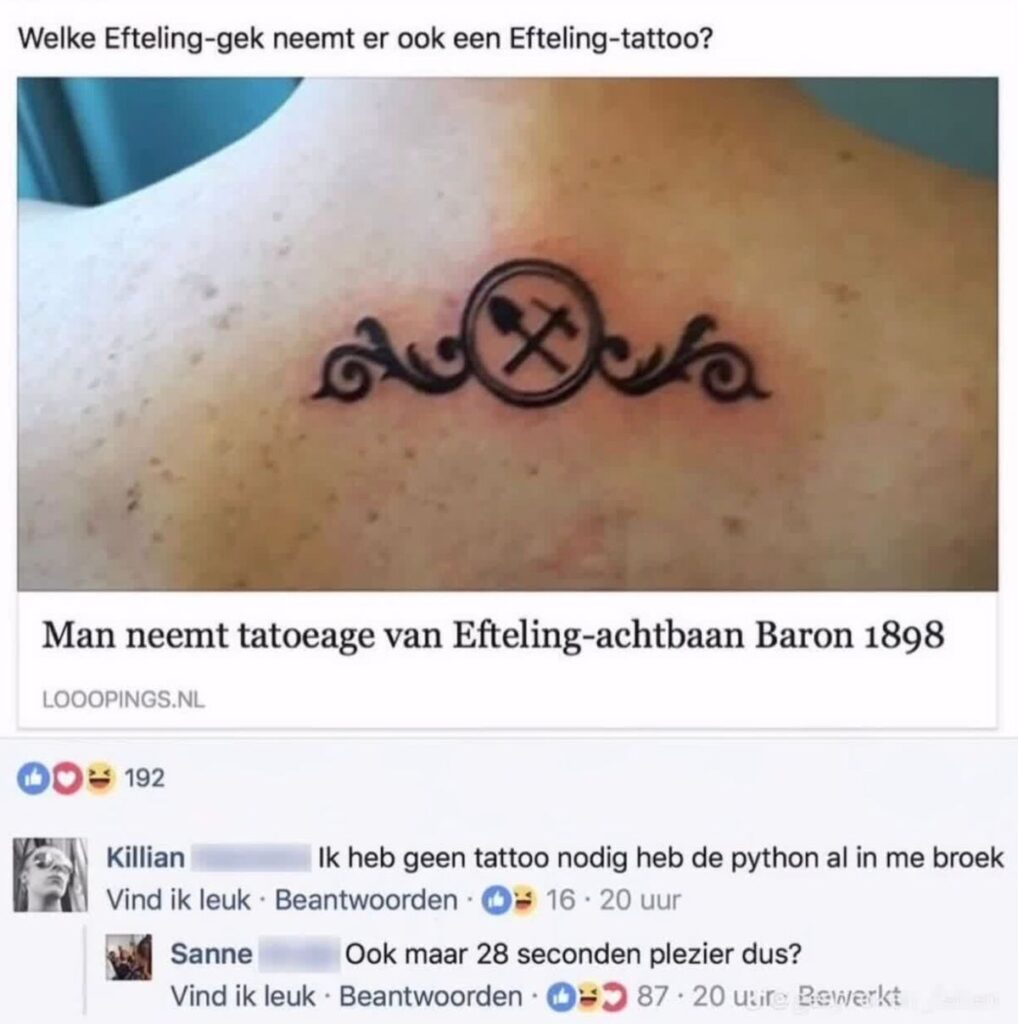Open the Baron 1898 tattoo article image

tap(507, 334)
